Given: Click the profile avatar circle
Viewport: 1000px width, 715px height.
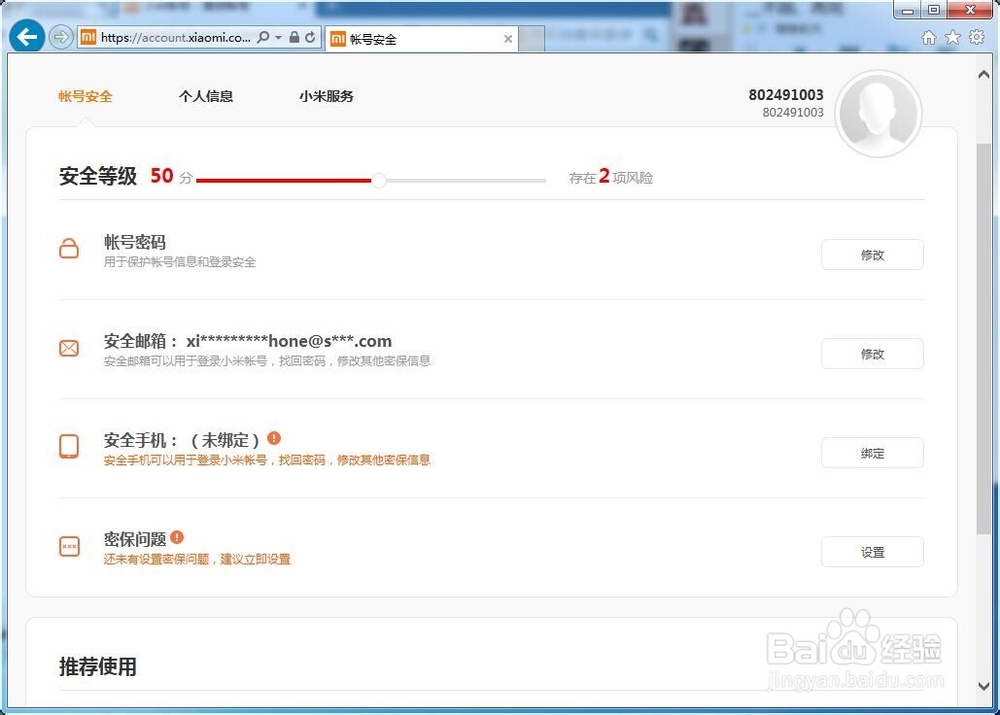Looking at the screenshot, I should (878, 113).
